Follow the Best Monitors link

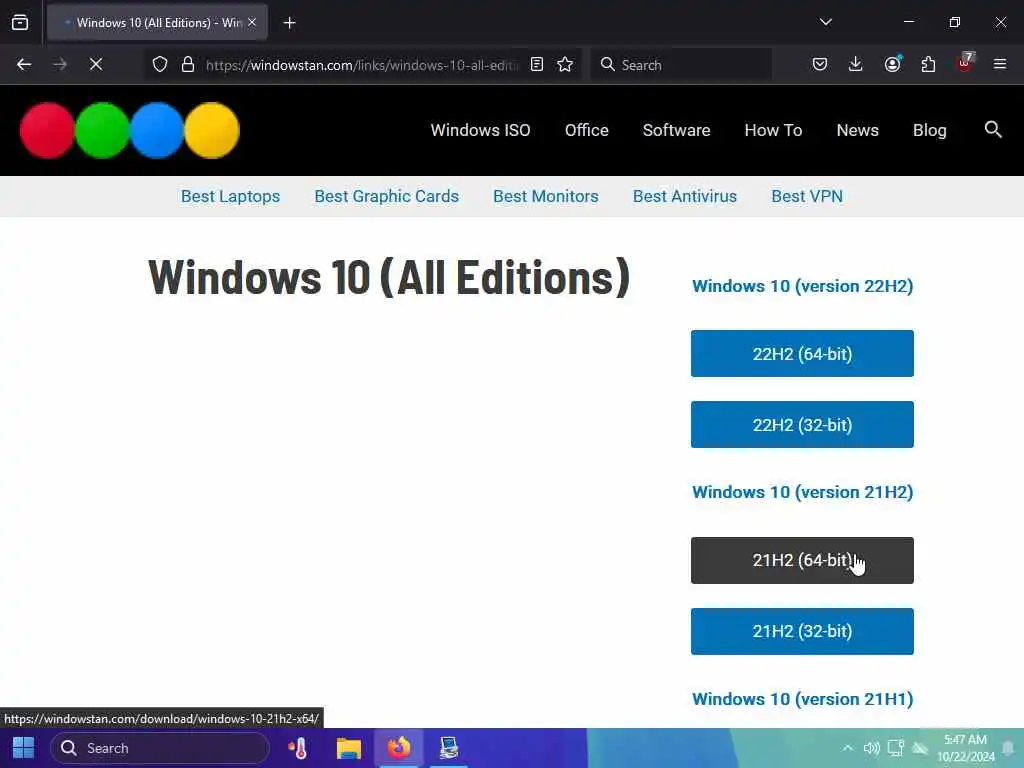546,196
